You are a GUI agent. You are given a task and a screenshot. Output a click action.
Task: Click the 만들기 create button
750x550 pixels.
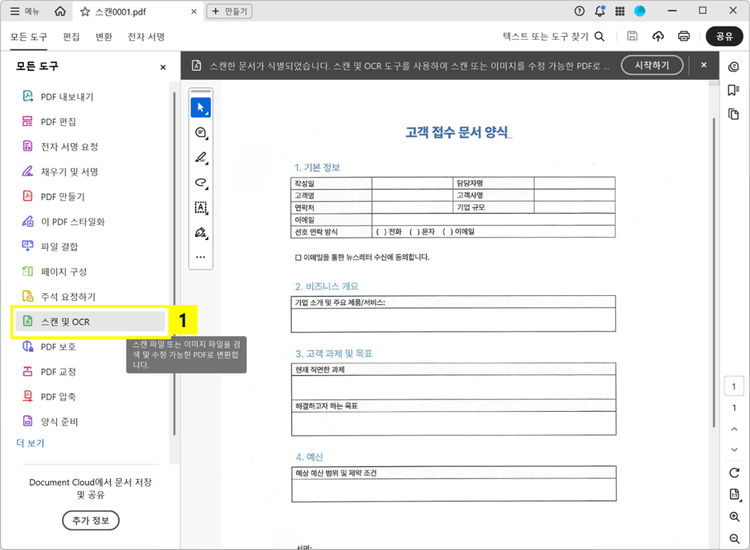230,11
